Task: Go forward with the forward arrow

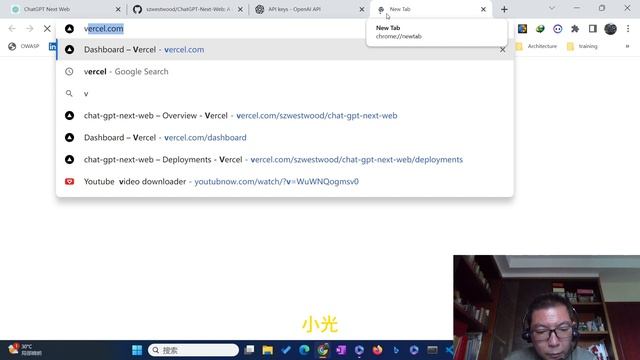Action: coord(29,29)
